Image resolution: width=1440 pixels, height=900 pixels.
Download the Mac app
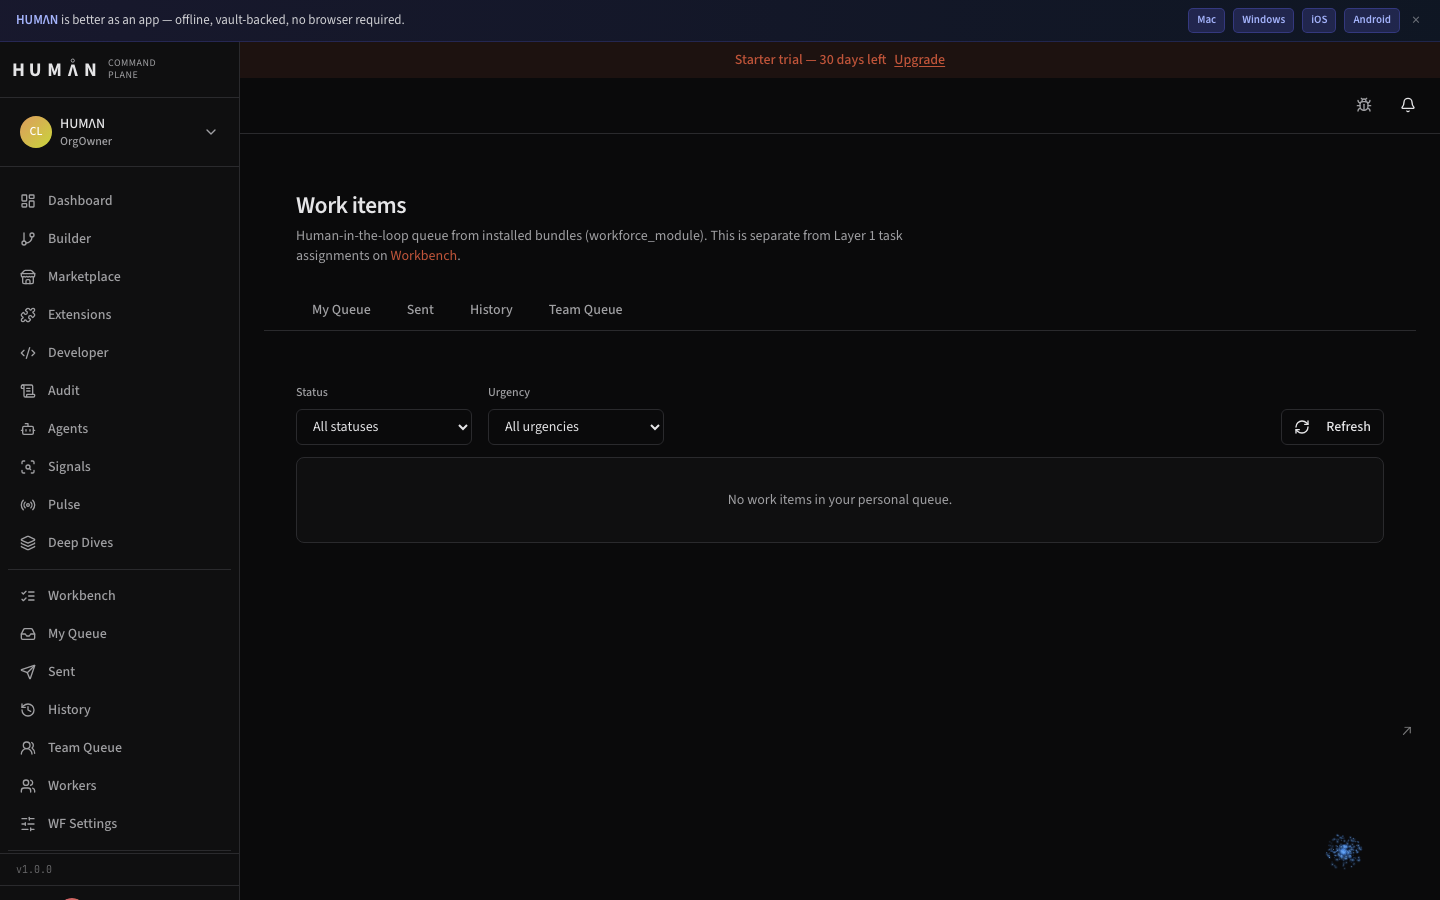pos(1206,20)
